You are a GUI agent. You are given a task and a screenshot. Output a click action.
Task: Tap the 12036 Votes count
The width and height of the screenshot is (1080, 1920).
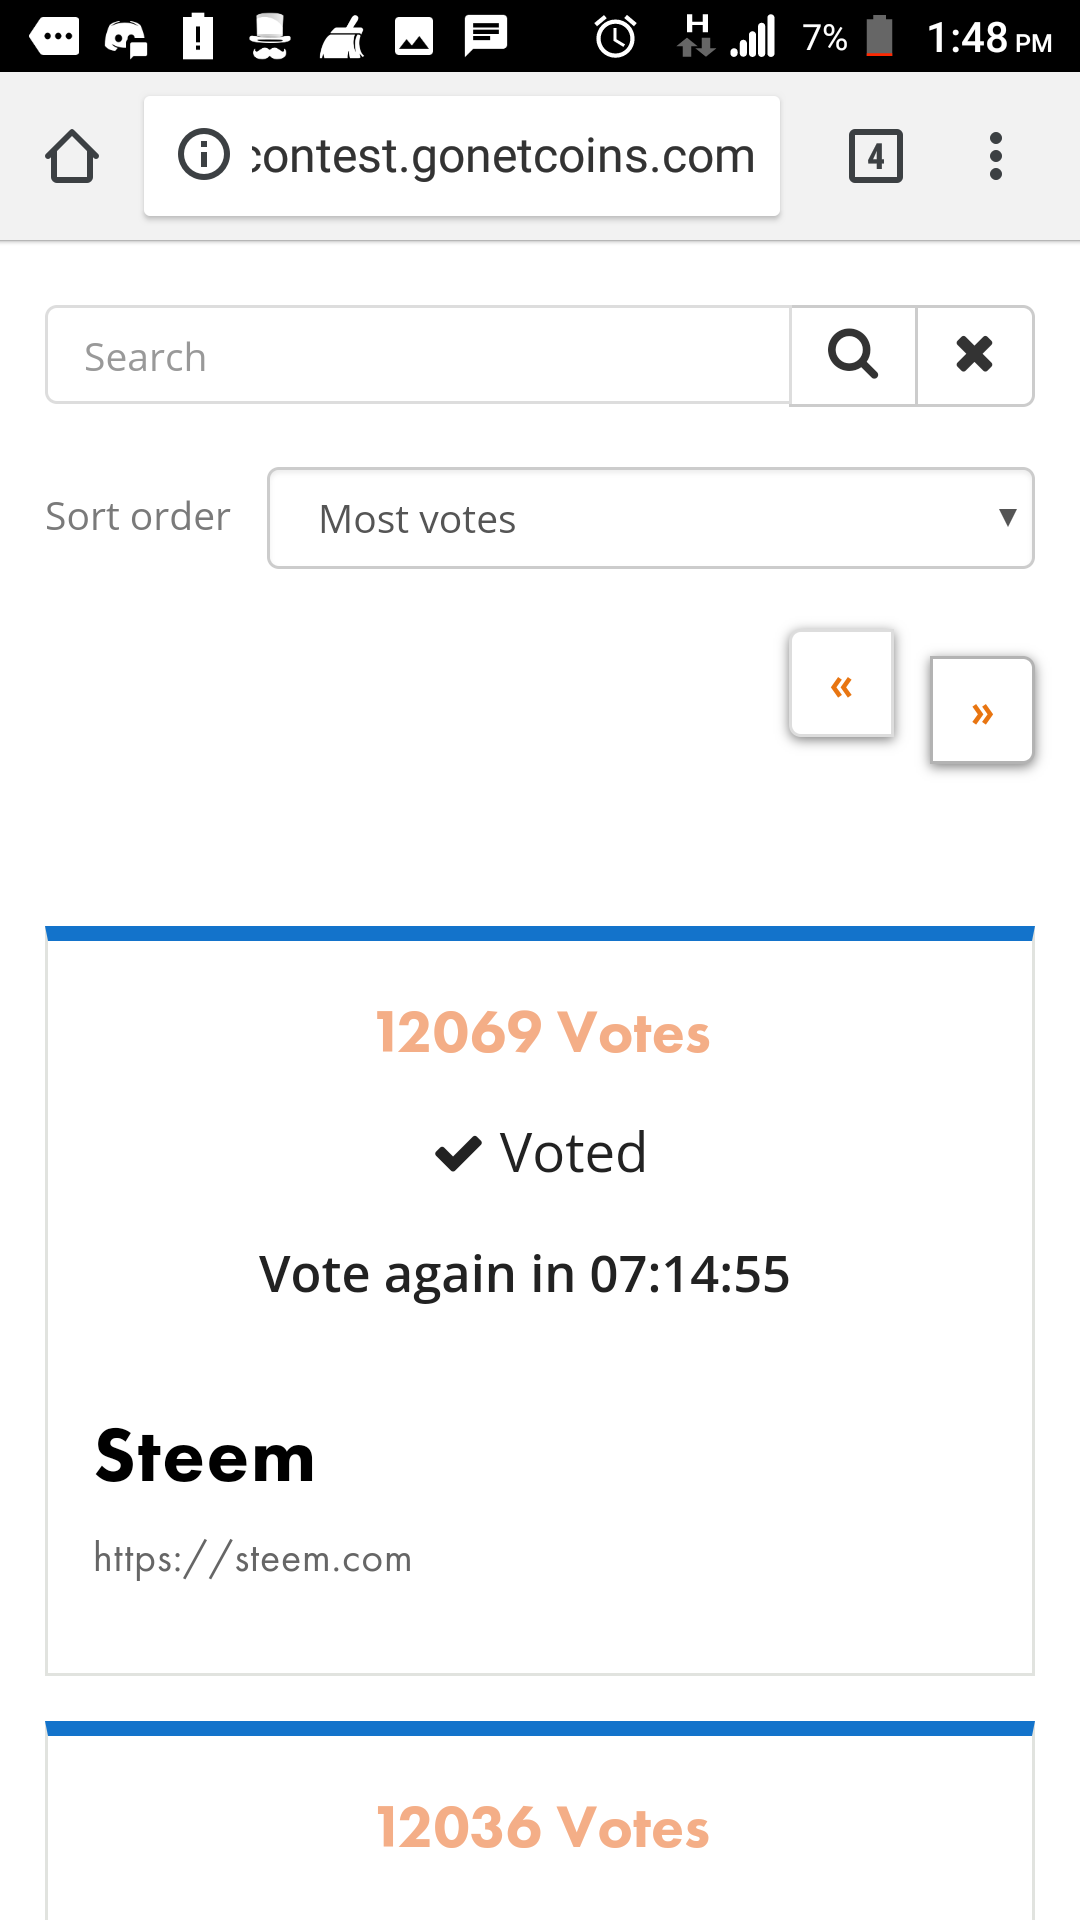coord(543,1827)
